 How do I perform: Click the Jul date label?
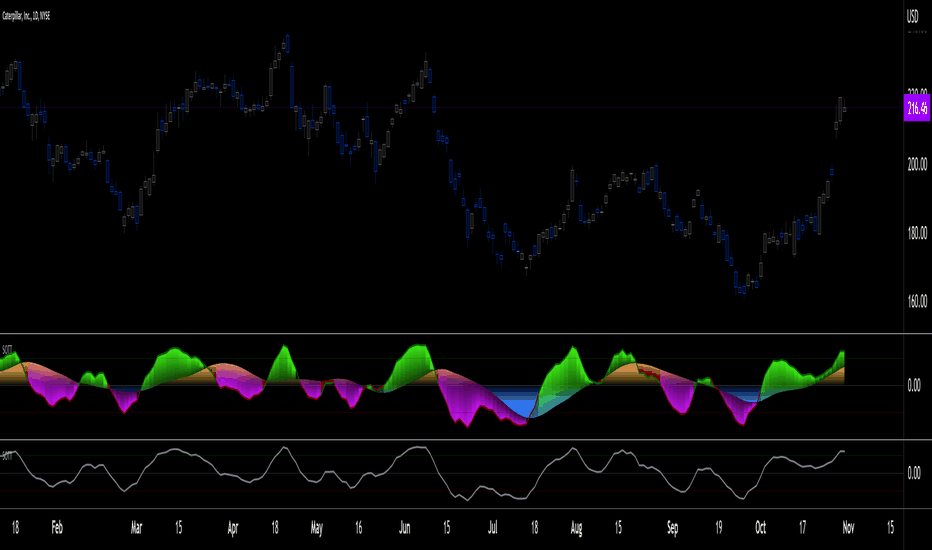tap(493, 527)
